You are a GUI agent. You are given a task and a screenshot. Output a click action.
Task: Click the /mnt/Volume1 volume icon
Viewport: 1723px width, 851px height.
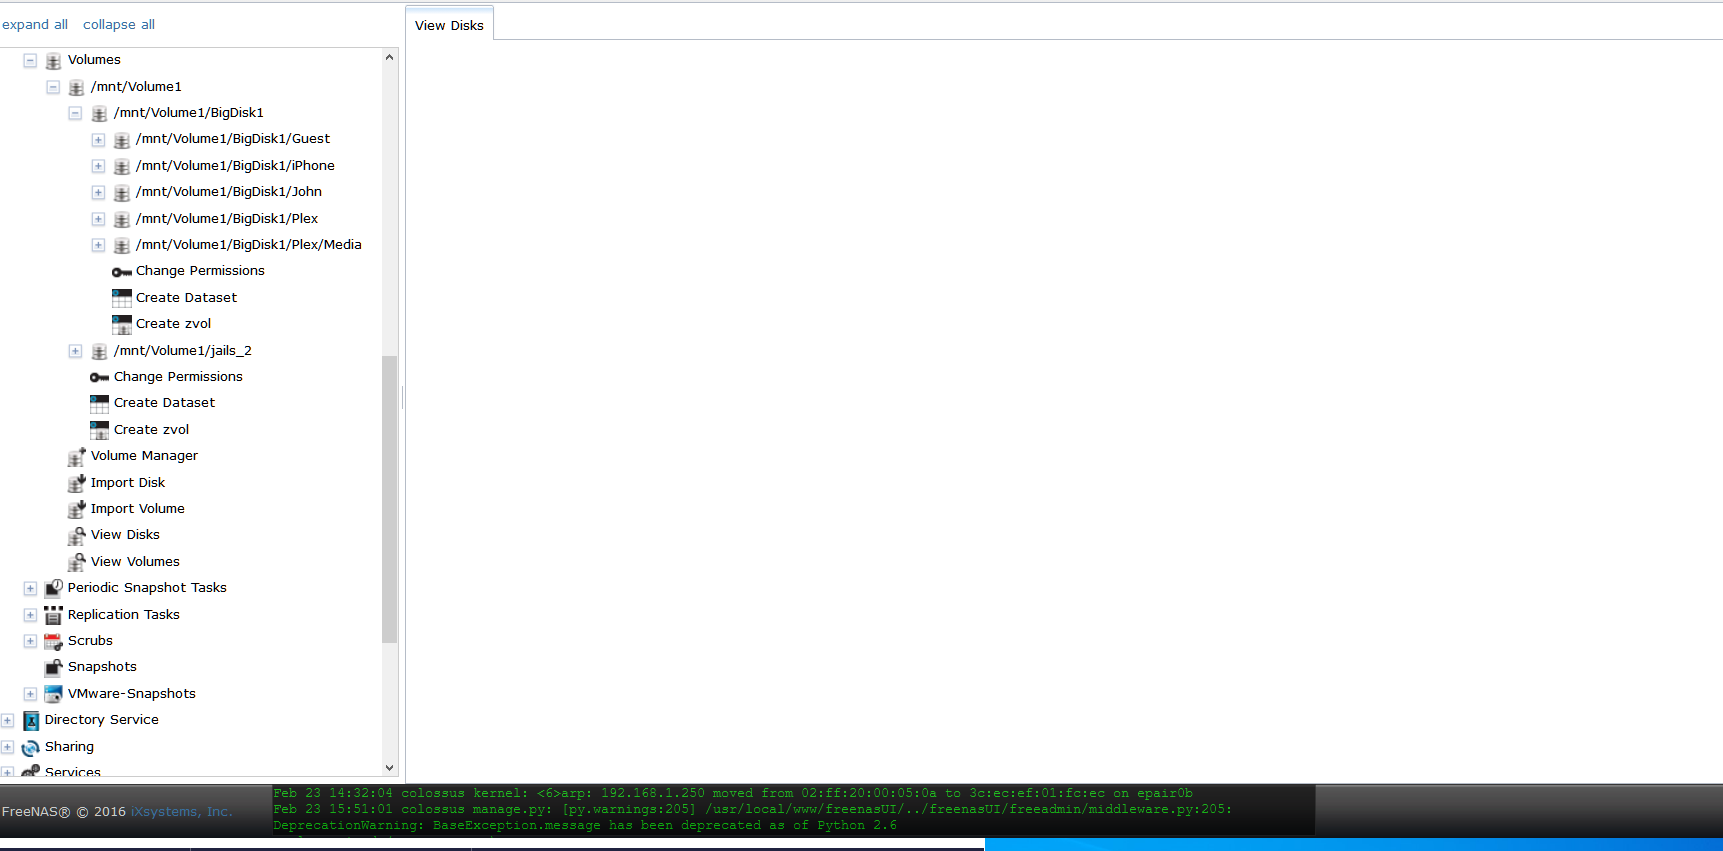click(x=76, y=87)
